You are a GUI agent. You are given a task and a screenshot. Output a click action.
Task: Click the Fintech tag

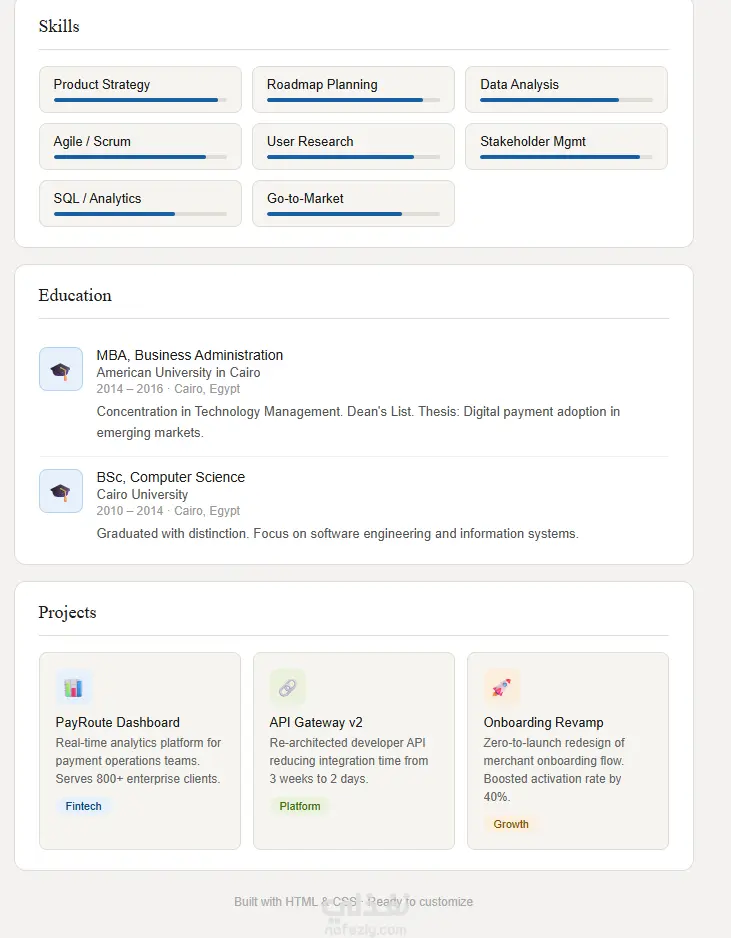click(x=83, y=806)
